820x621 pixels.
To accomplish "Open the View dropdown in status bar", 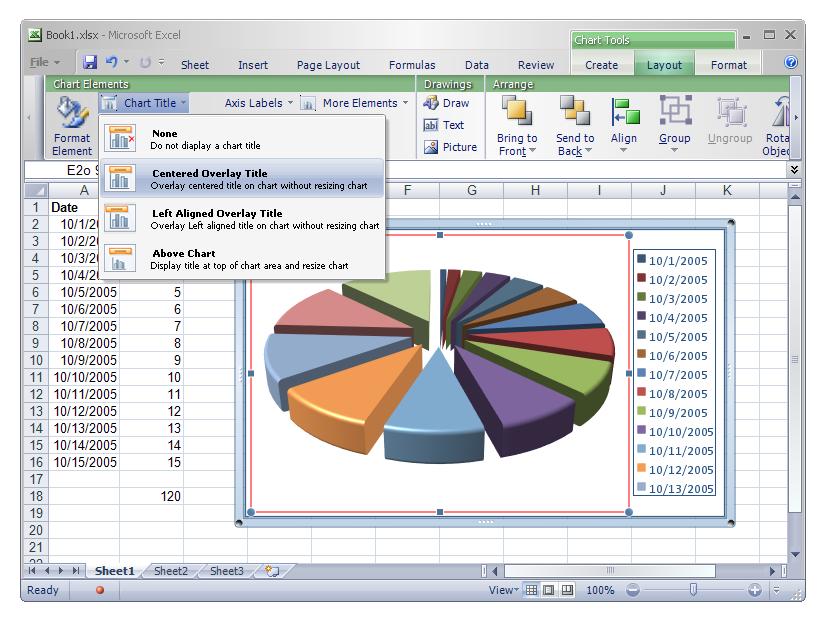I will pos(504,590).
